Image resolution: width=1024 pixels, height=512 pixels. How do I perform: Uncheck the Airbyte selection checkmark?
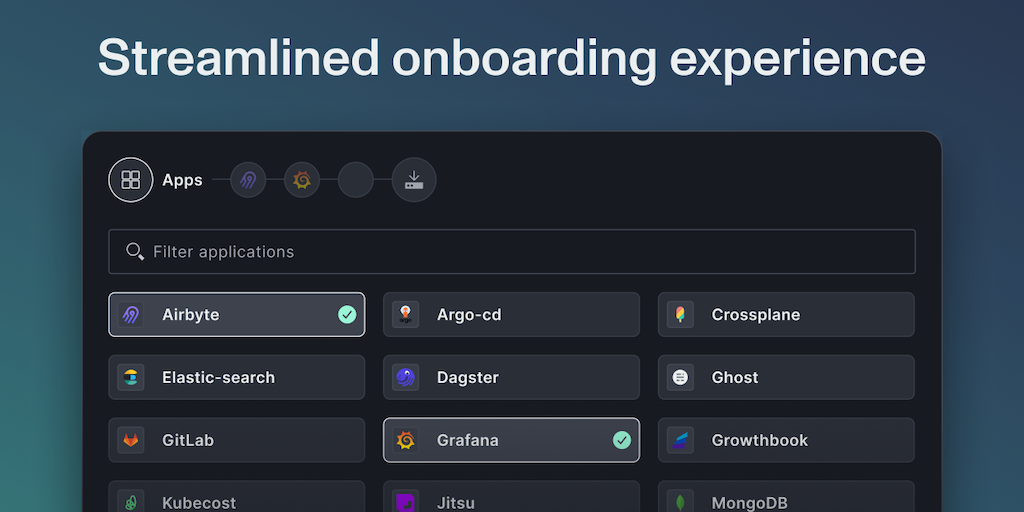click(x=347, y=315)
